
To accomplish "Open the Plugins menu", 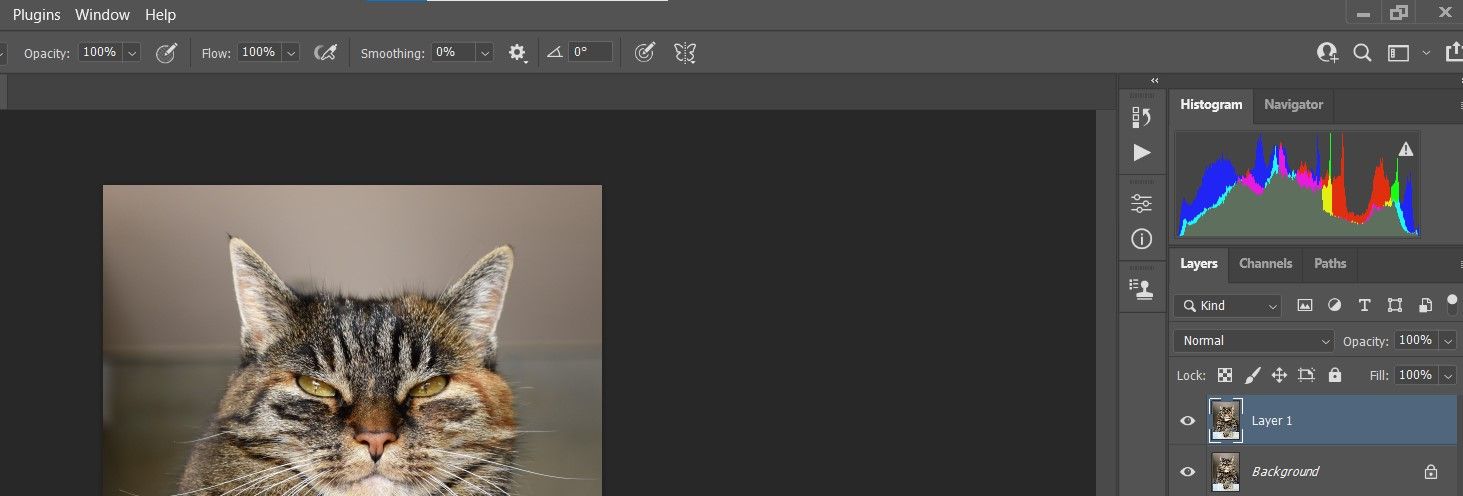I will click(x=37, y=14).
